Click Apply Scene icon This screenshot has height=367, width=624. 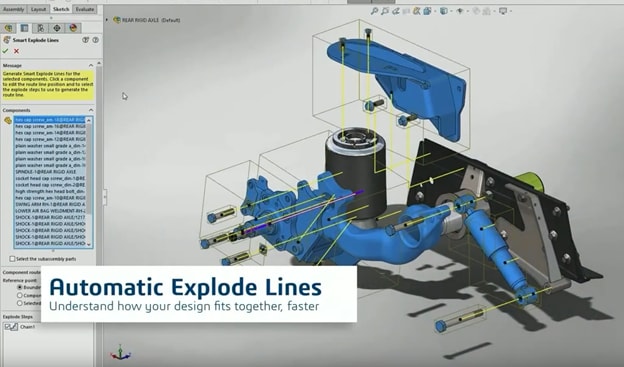[x=486, y=11]
